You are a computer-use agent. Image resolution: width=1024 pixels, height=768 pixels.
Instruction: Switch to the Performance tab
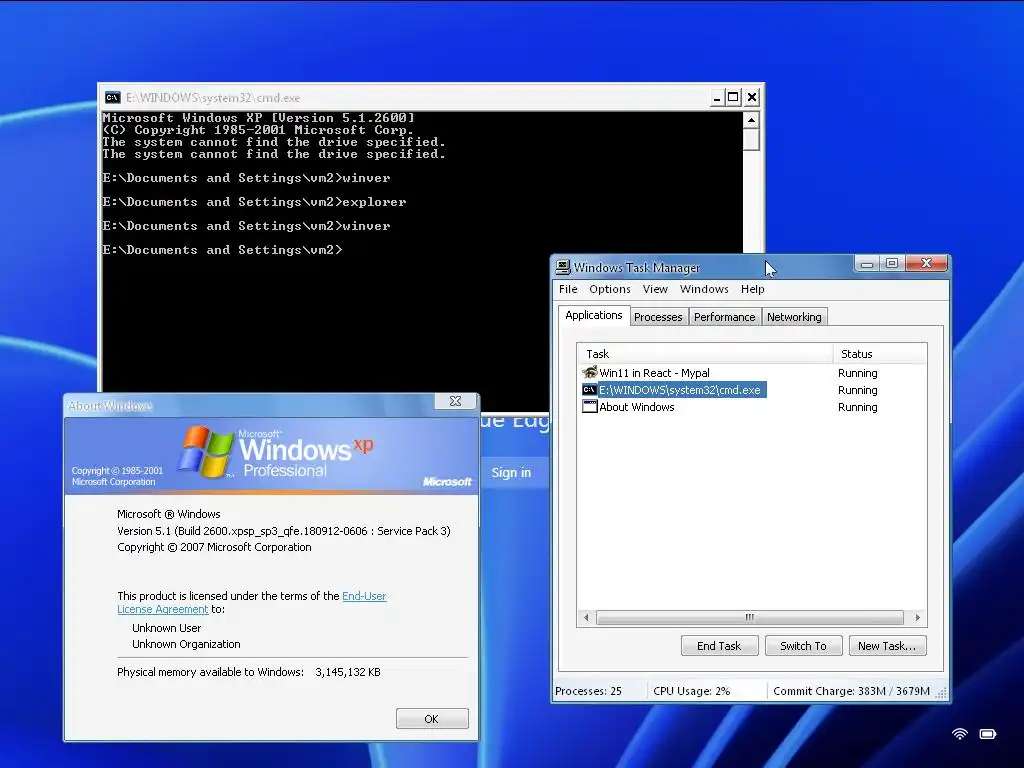pos(724,317)
